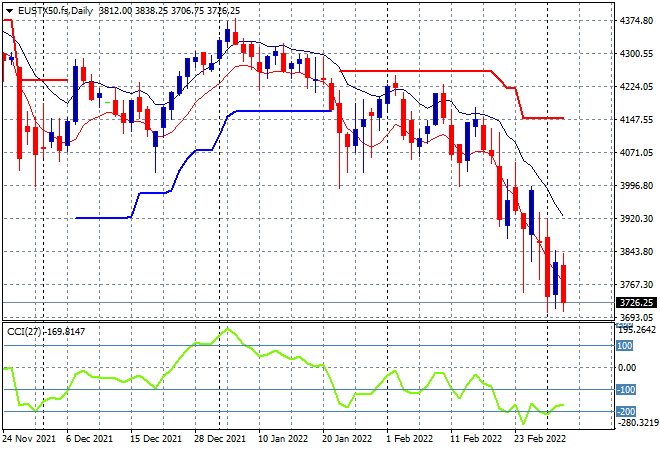660x450 pixels.
Task: Click the 24 Nov 2021 date label
Action: coord(29,439)
